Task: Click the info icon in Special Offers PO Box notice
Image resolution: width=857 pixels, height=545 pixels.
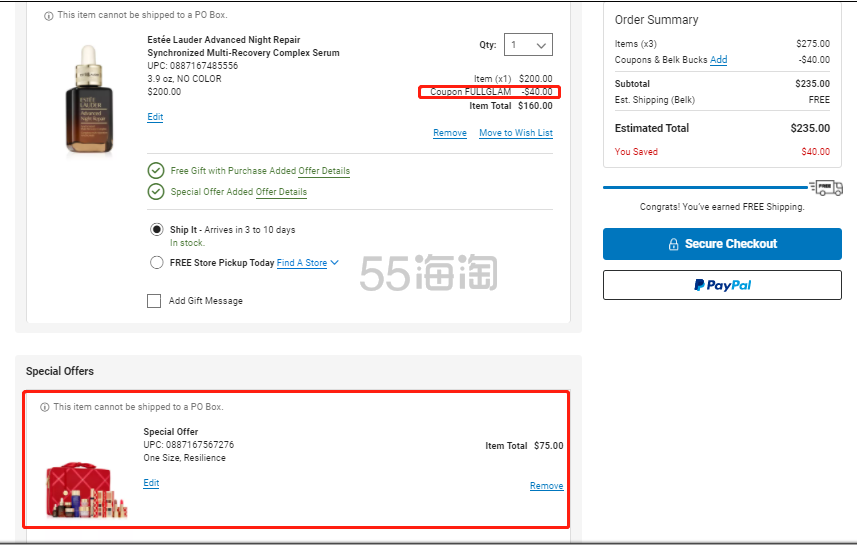Action: [x=45, y=407]
